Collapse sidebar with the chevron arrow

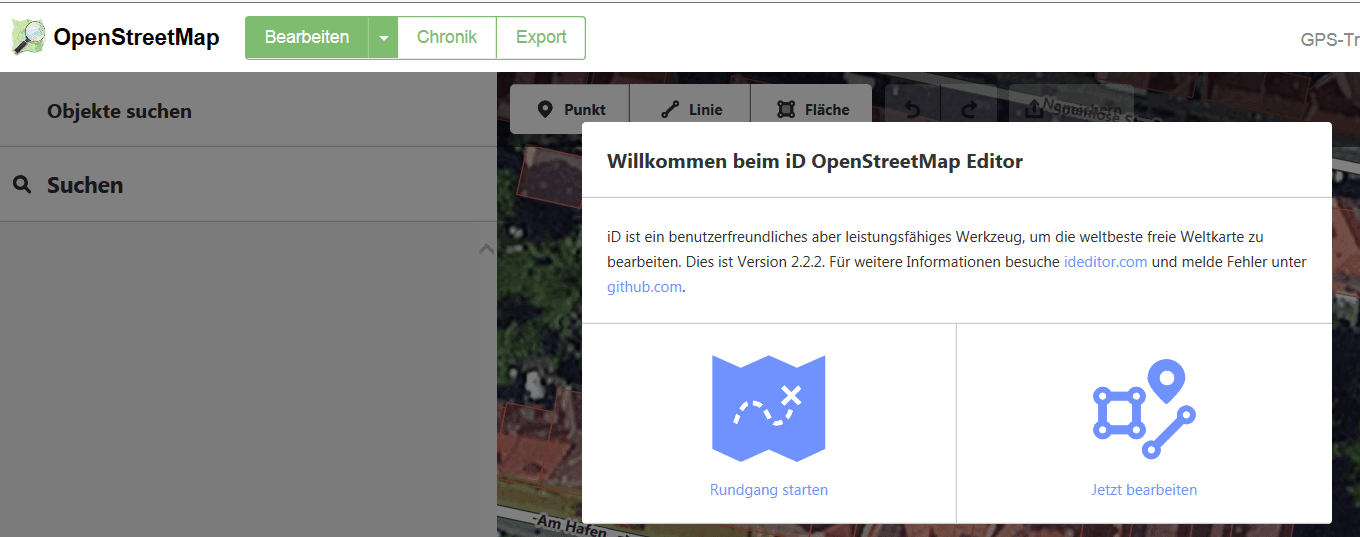tap(487, 248)
